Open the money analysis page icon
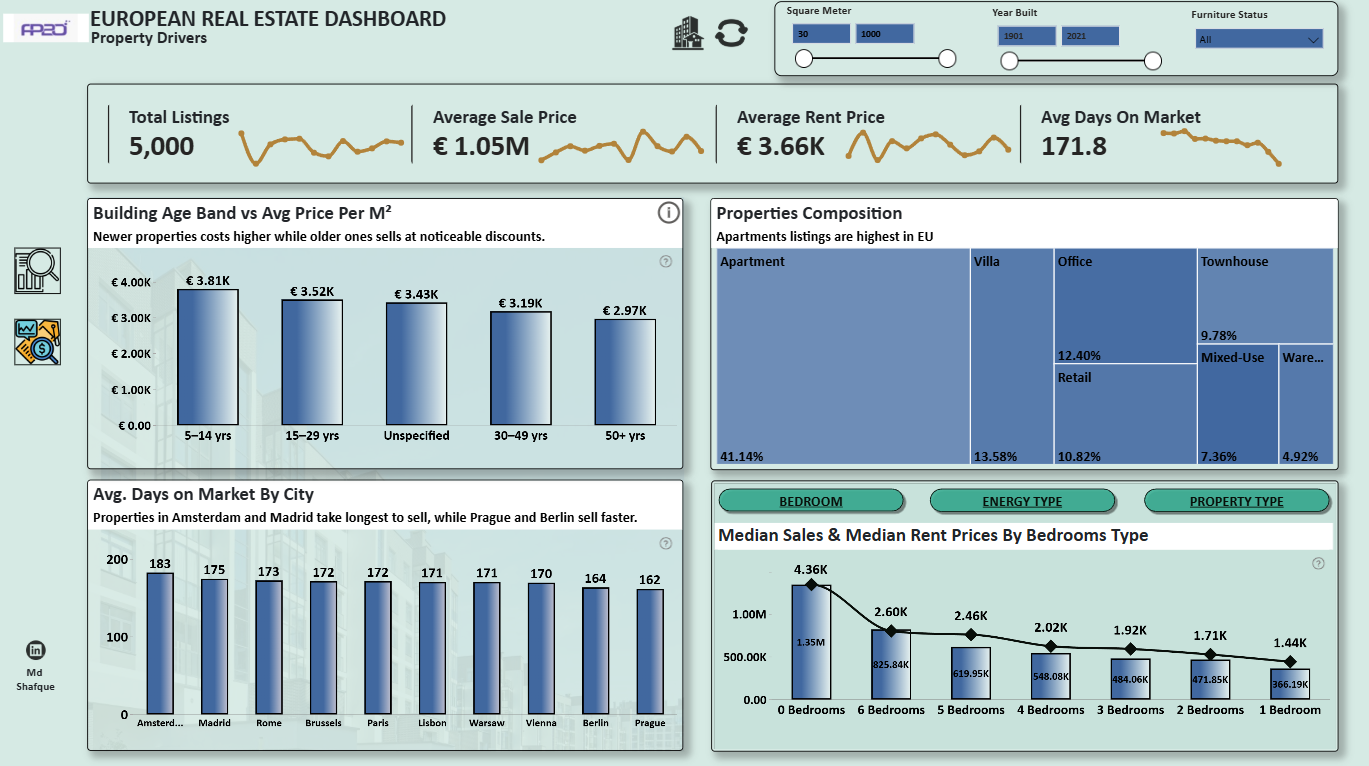The width and height of the screenshot is (1369, 766). (37, 342)
